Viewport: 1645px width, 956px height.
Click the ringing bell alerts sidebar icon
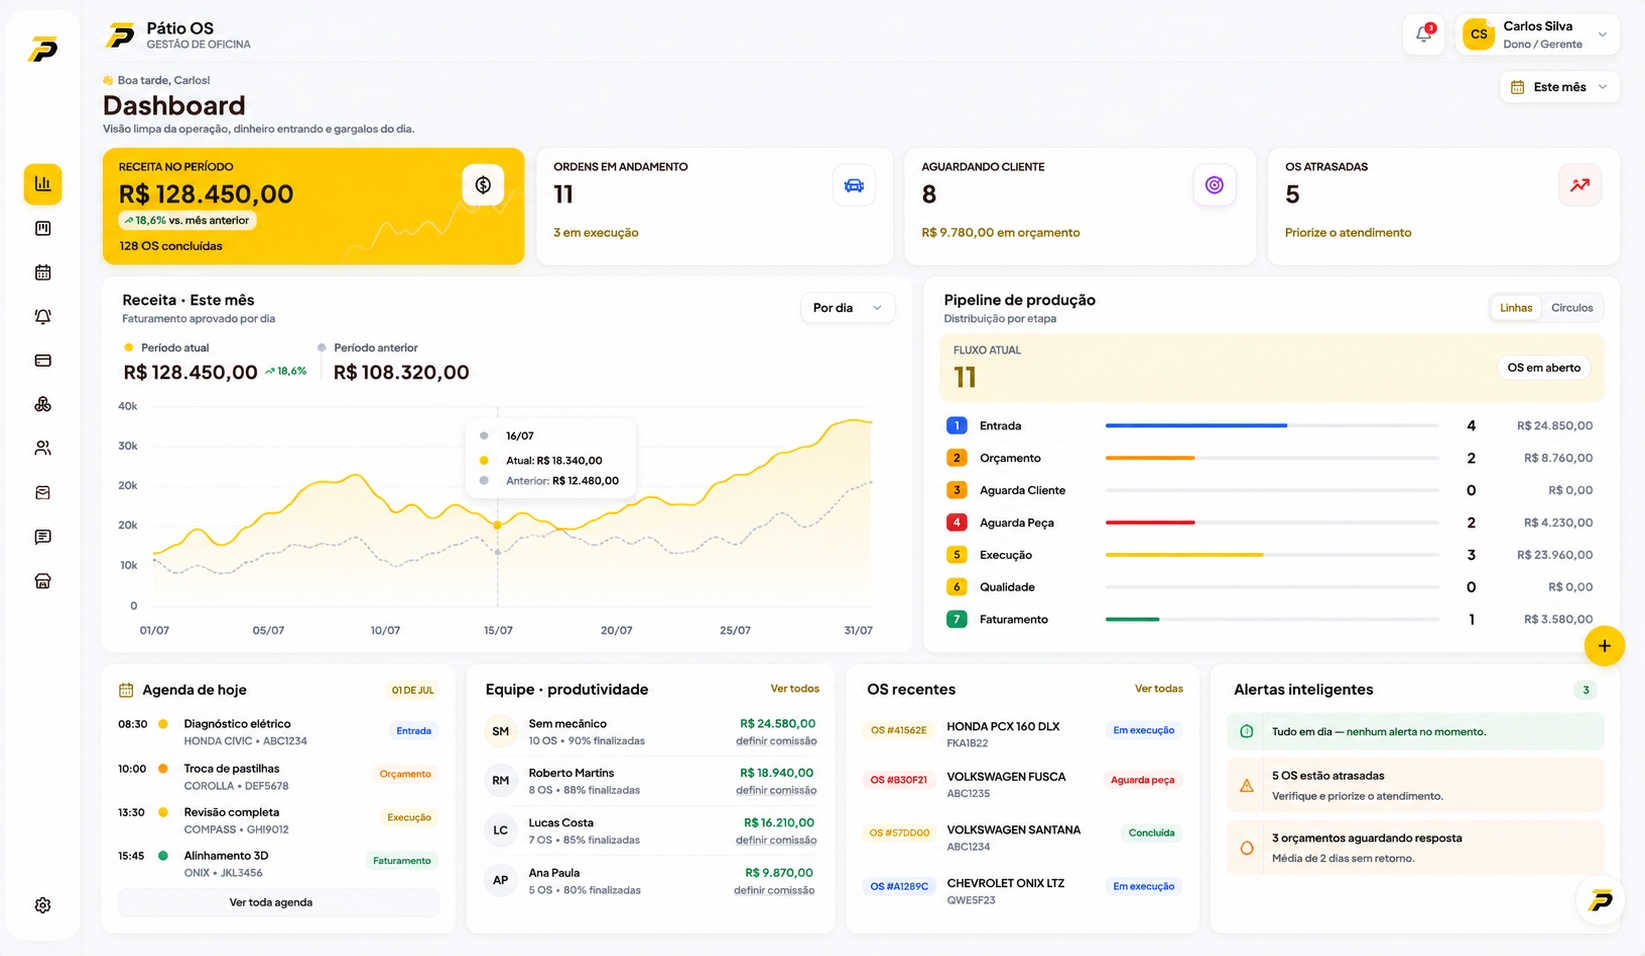43,316
